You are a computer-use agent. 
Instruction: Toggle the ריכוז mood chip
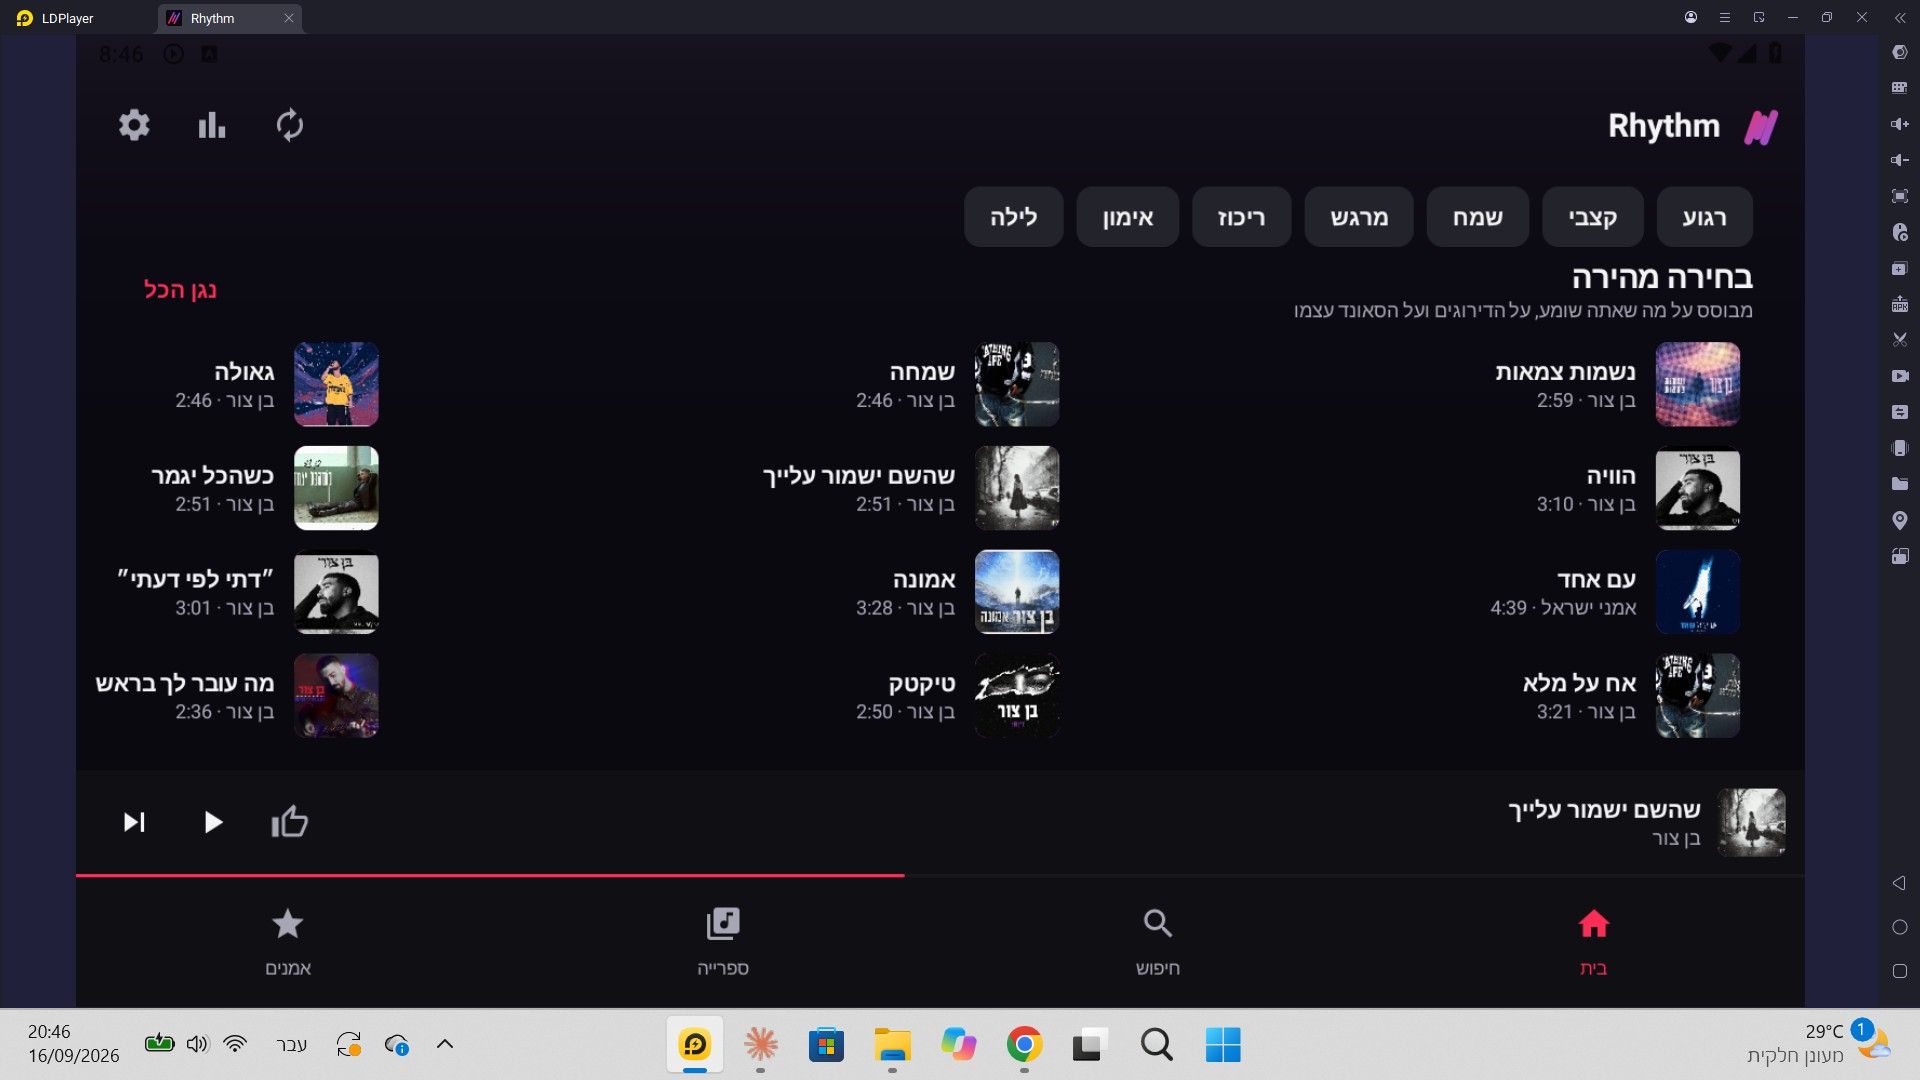(1242, 217)
